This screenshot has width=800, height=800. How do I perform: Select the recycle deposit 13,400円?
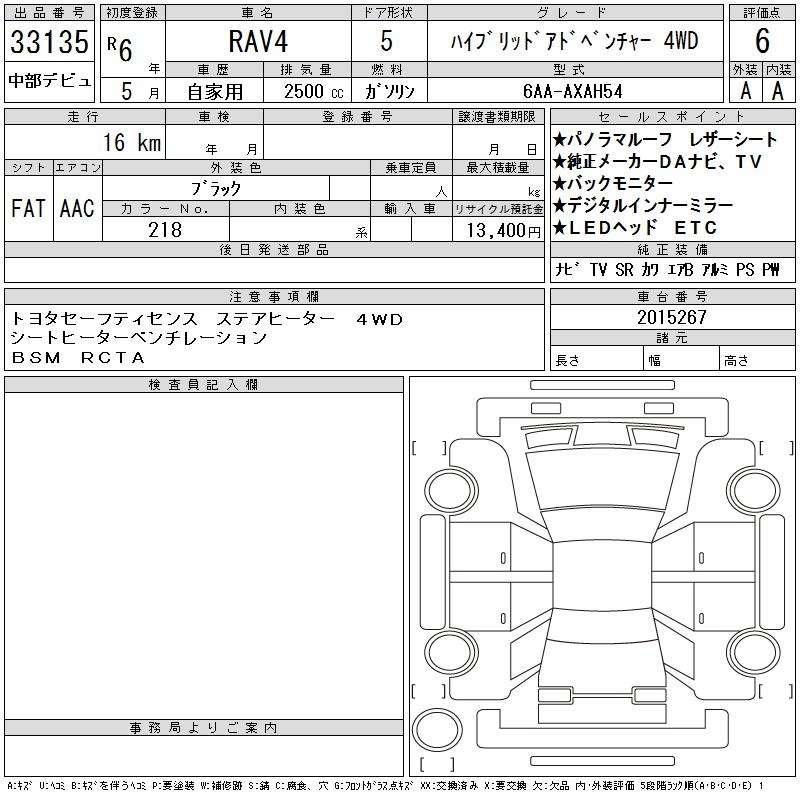coord(503,231)
